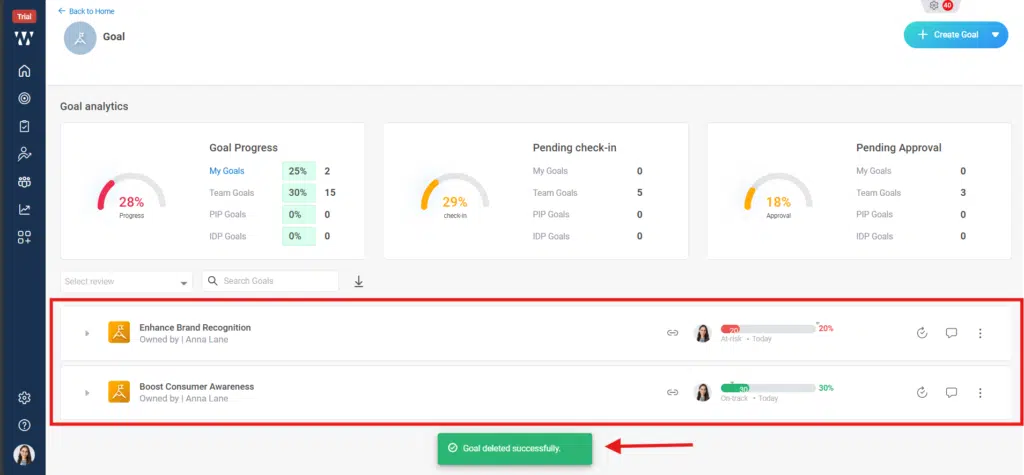Open Create Goal dropdown arrow
Image resolution: width=1024 pixels, height=475 pixels.
click(x=995, y=35)
